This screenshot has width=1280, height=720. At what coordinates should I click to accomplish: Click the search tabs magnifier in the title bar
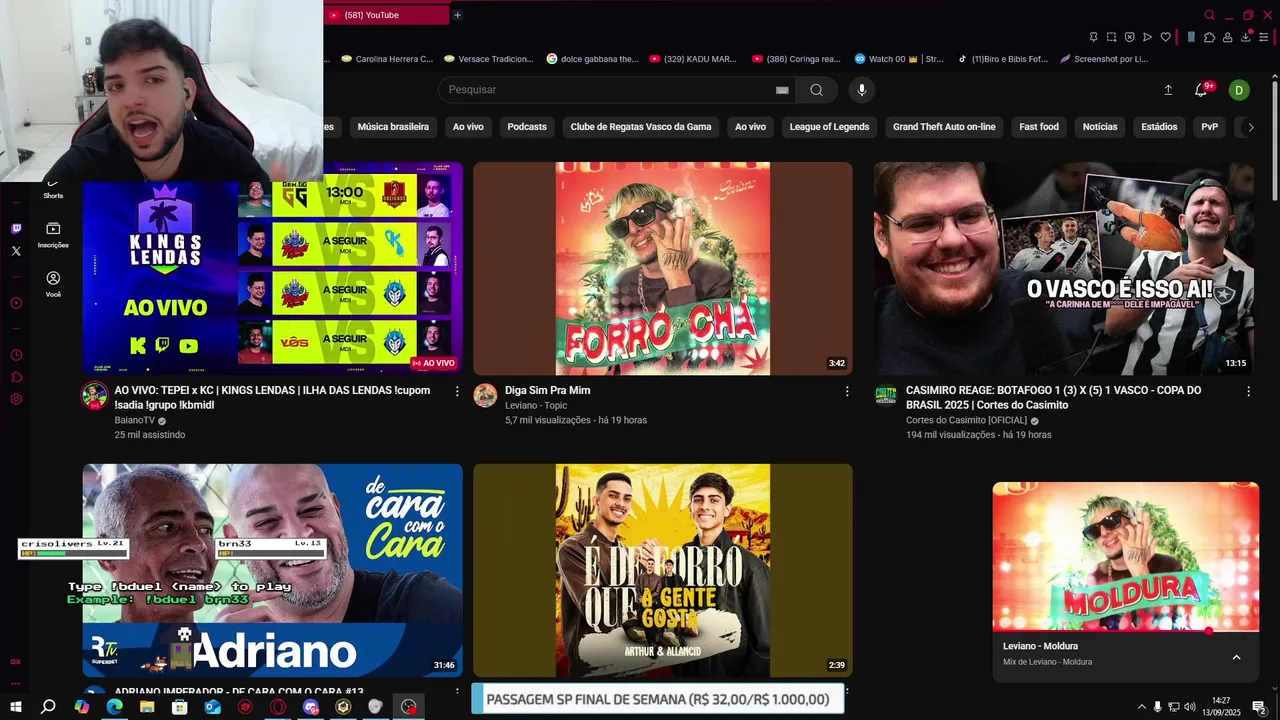[1209, 15]
